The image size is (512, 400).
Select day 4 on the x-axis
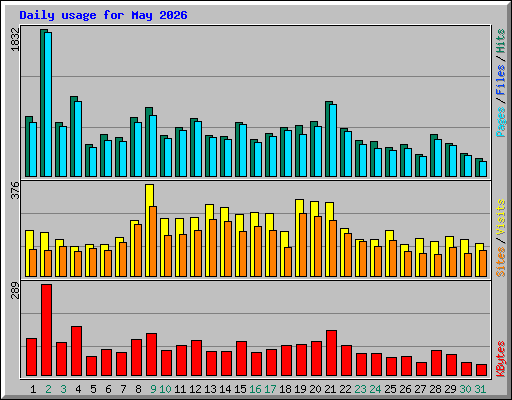click(x=78, y=389)
